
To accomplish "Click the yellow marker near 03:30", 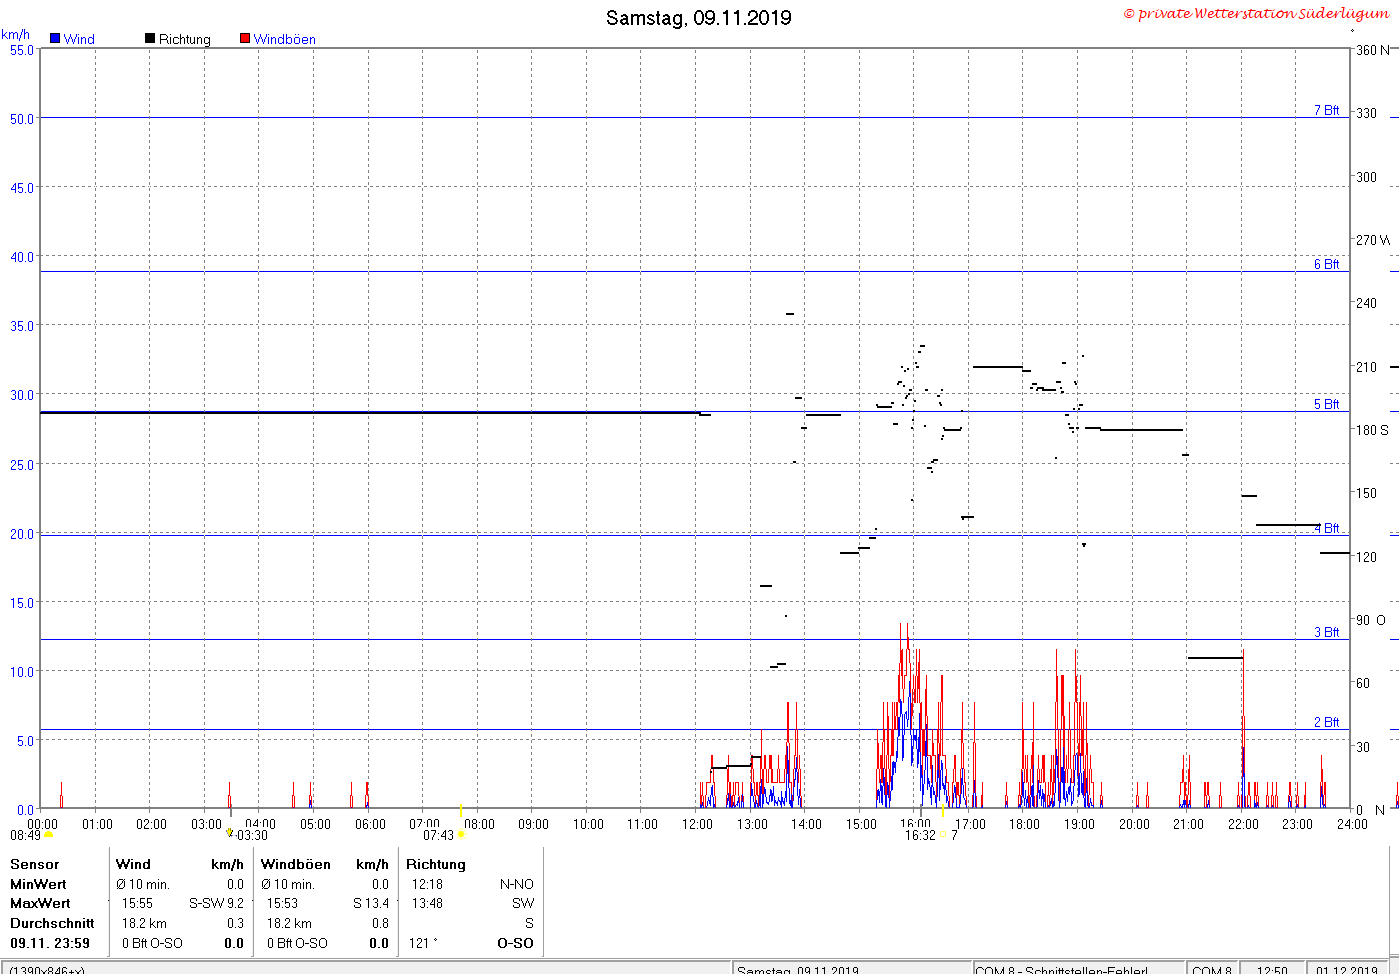I will tap(229, 832).
